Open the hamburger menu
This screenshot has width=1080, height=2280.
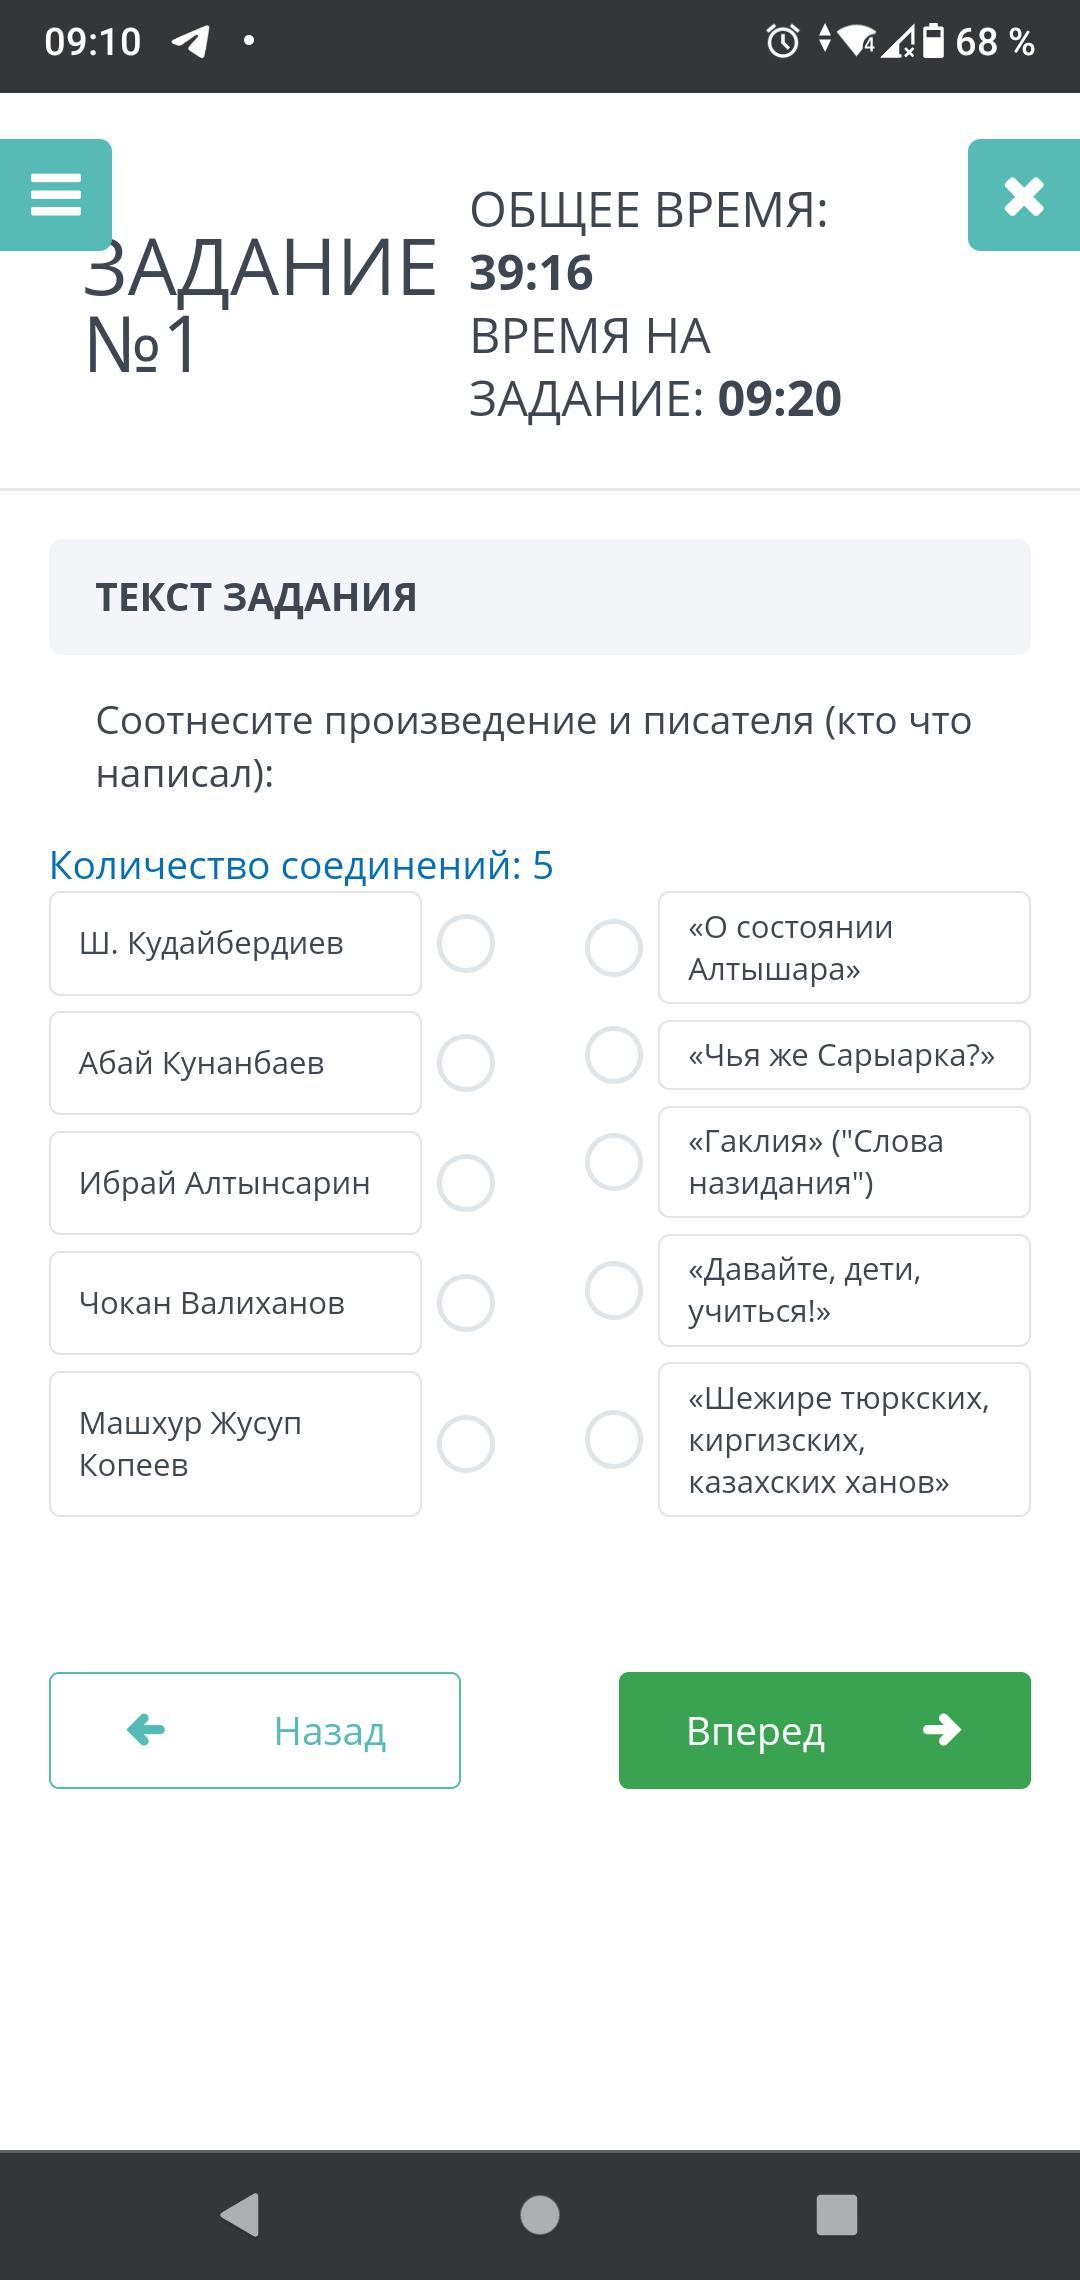(x=56, y=195)
